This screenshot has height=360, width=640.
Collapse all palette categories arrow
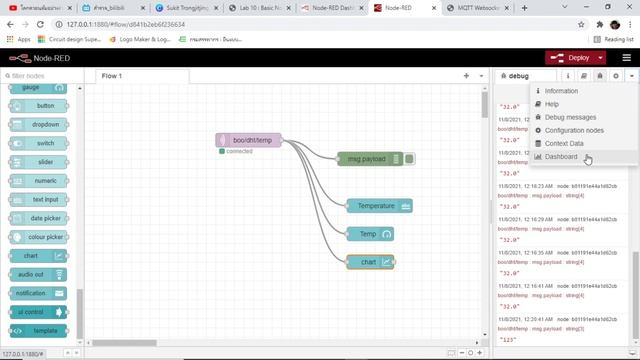[68, 353]
